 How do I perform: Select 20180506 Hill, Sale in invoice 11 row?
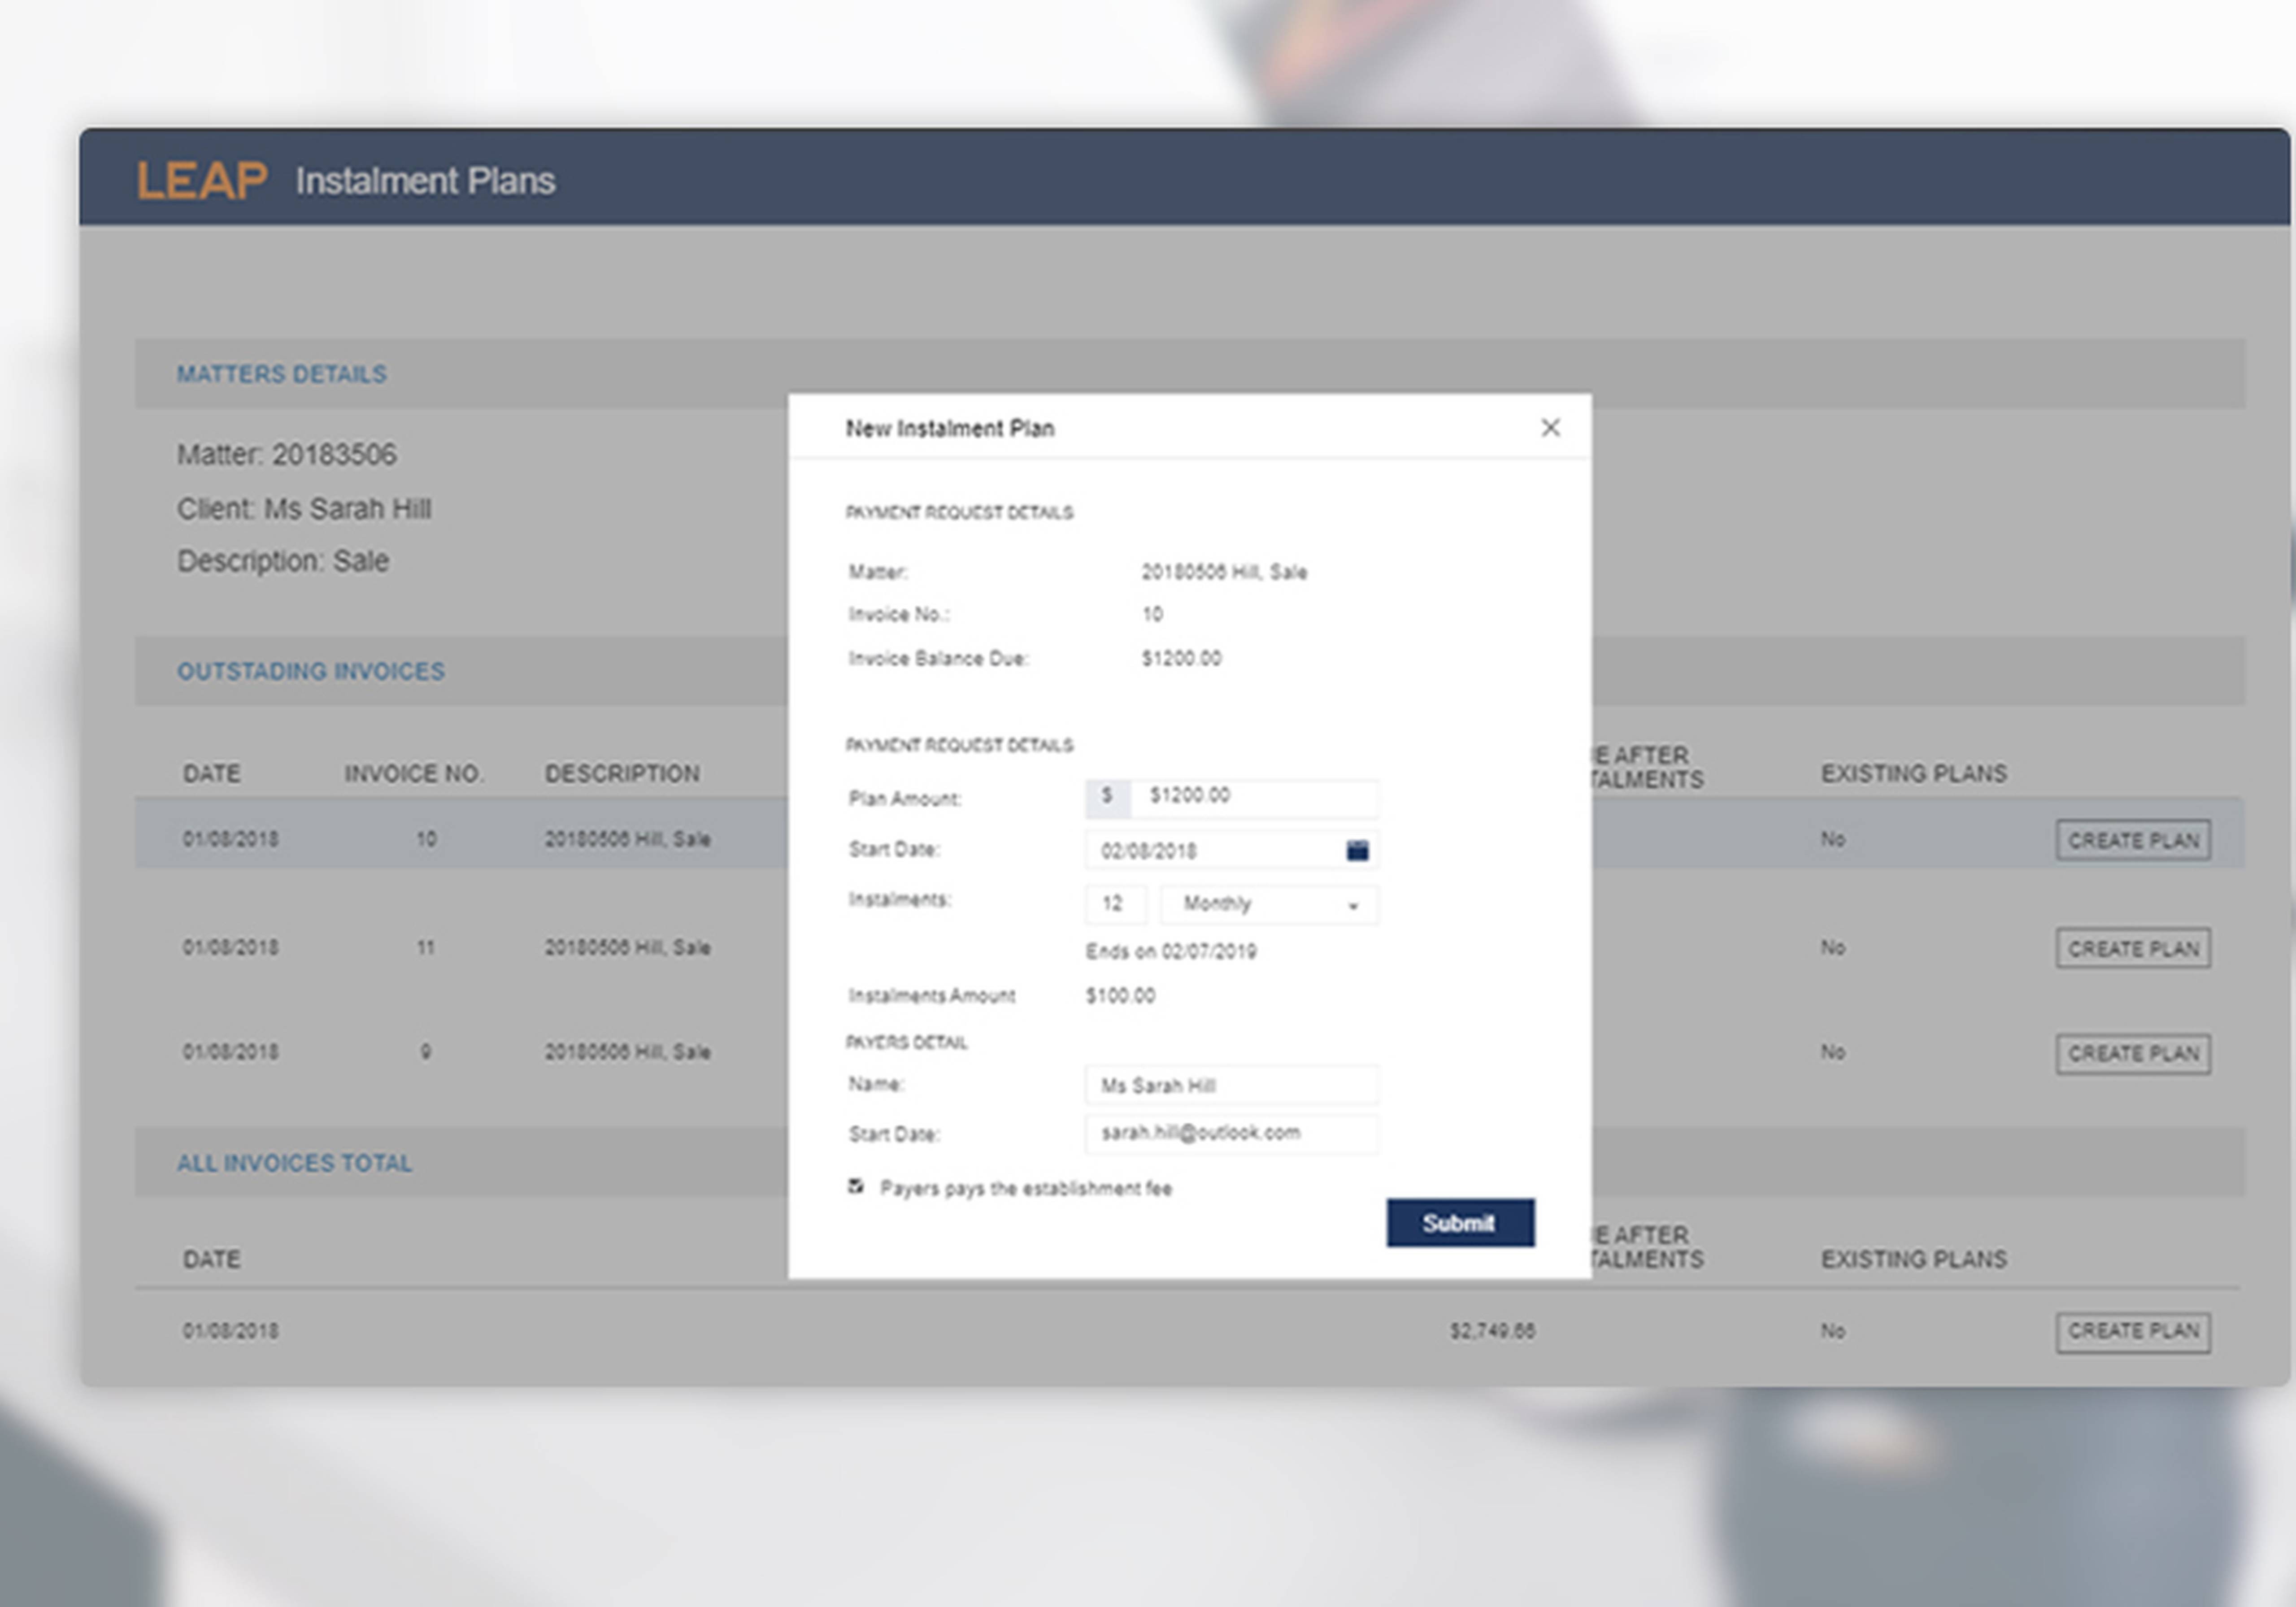[627, 947]
